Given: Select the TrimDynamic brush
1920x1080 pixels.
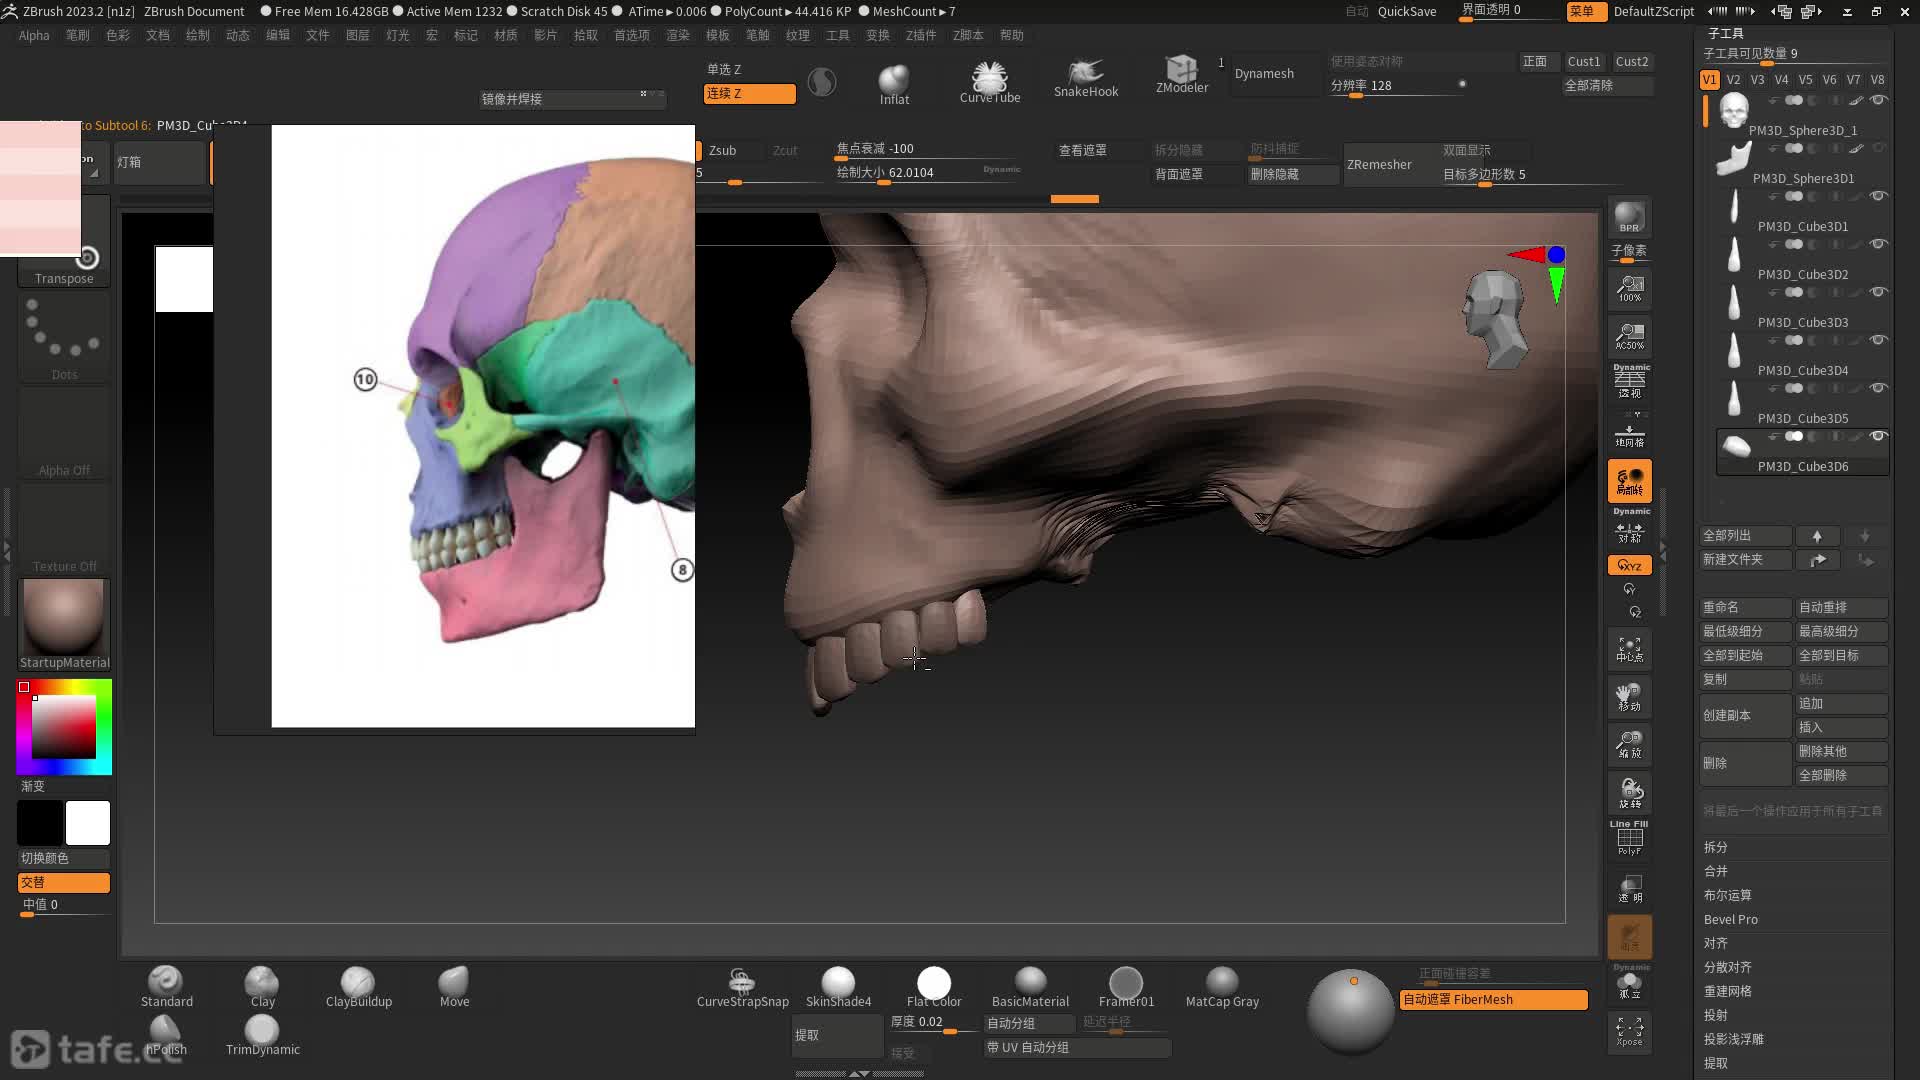Looking at the screenshot, I should [262, 1034].
